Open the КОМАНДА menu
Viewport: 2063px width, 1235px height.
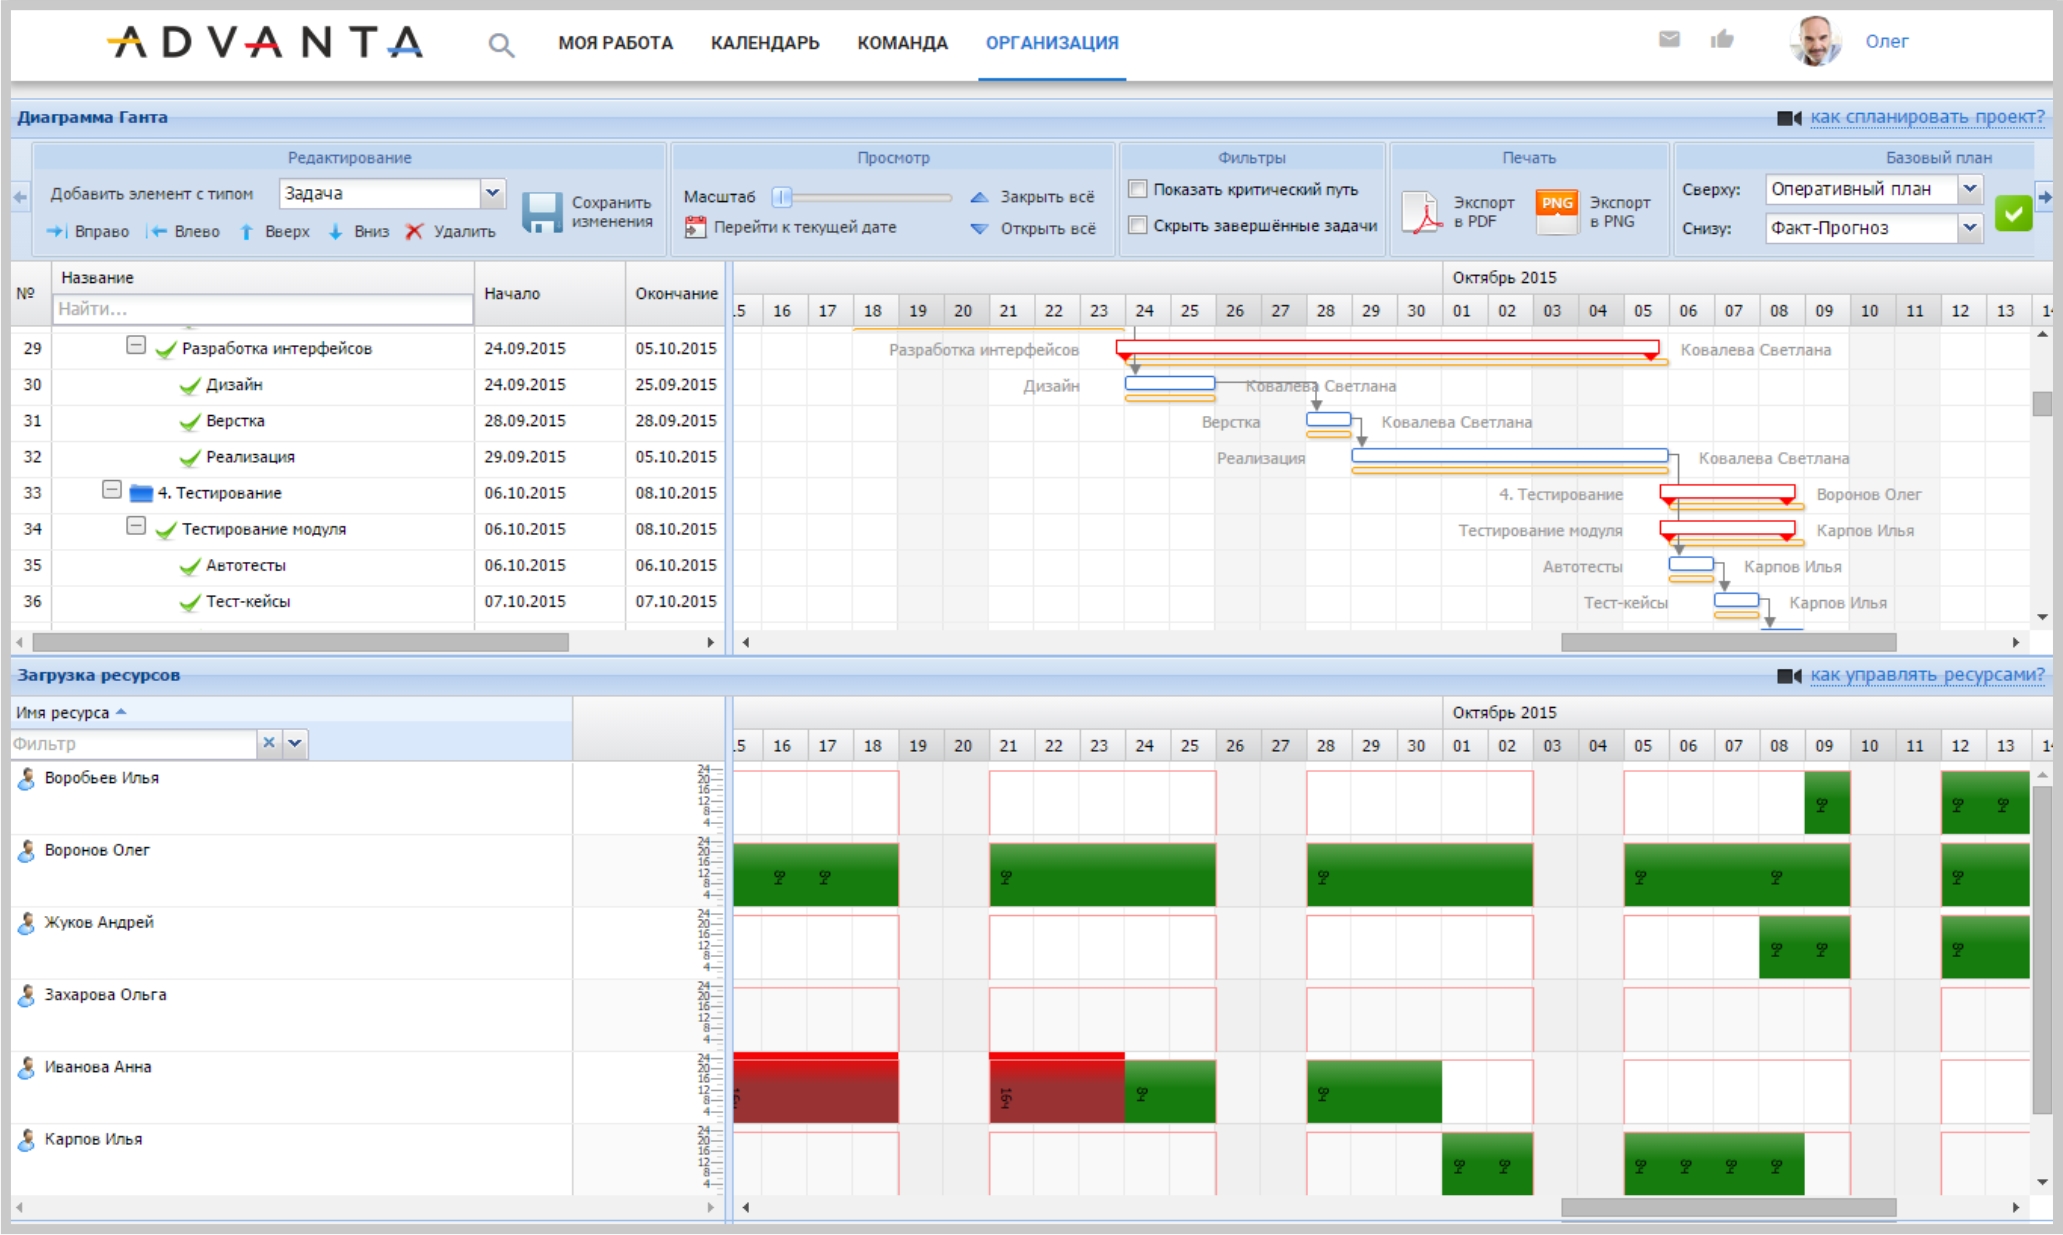[902, 43]
